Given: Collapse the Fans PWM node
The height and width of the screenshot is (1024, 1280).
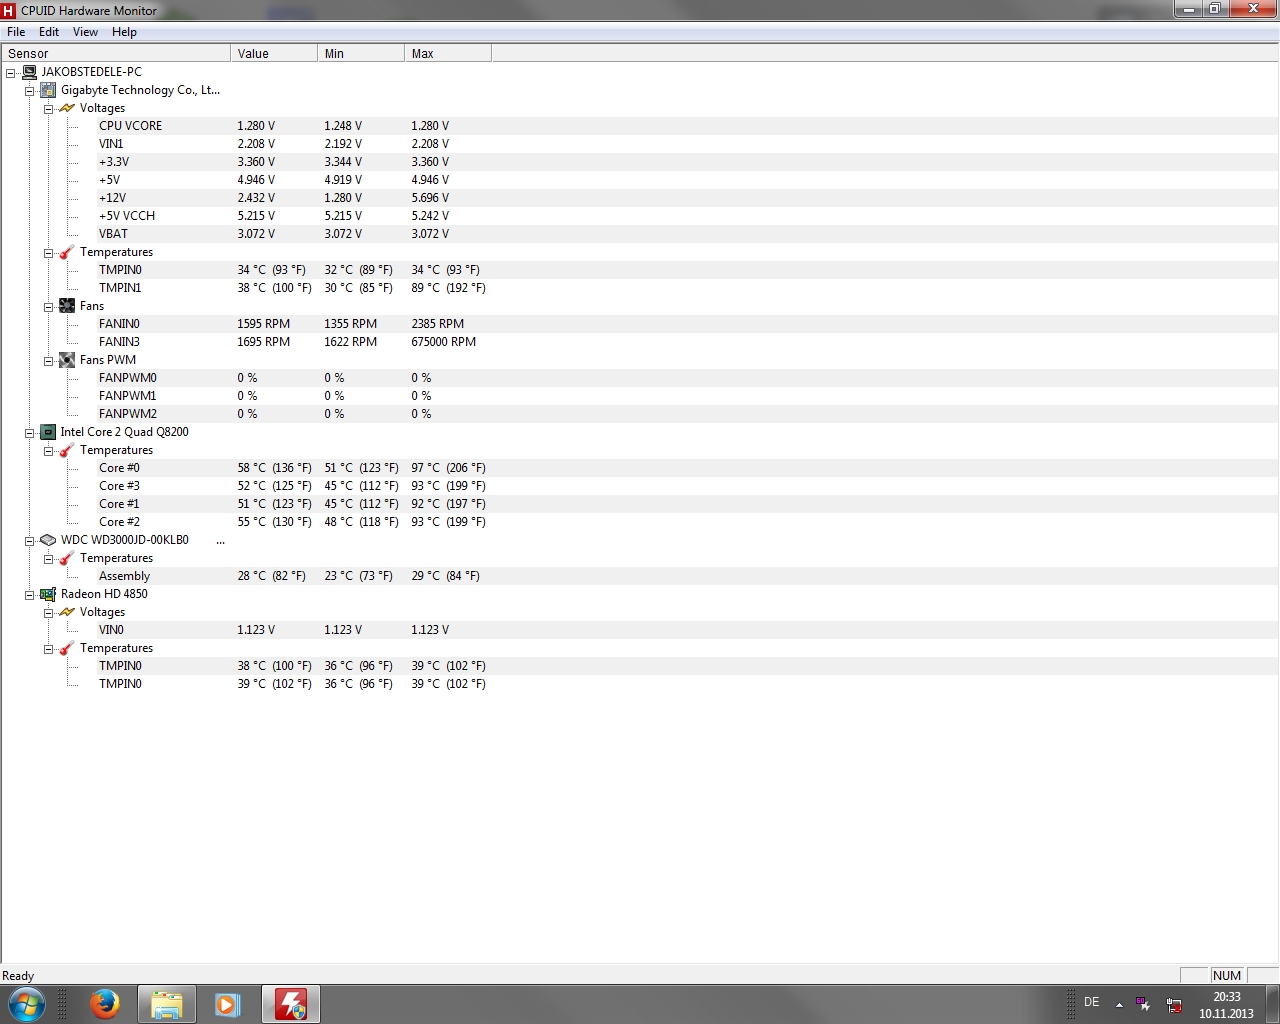Looking at the screenshot, I should [x=48, y=361].
